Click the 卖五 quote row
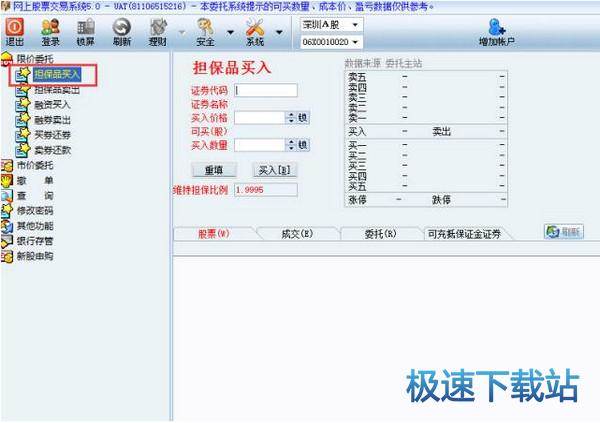Viewport: 600px width, 423px height. coord(426,77)
